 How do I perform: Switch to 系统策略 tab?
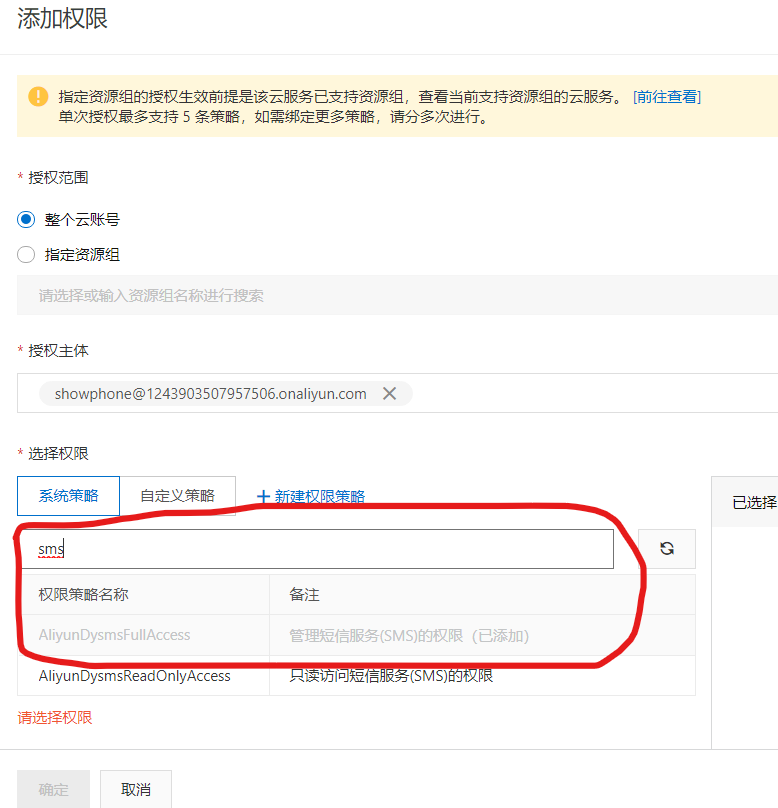click(69, 496)
